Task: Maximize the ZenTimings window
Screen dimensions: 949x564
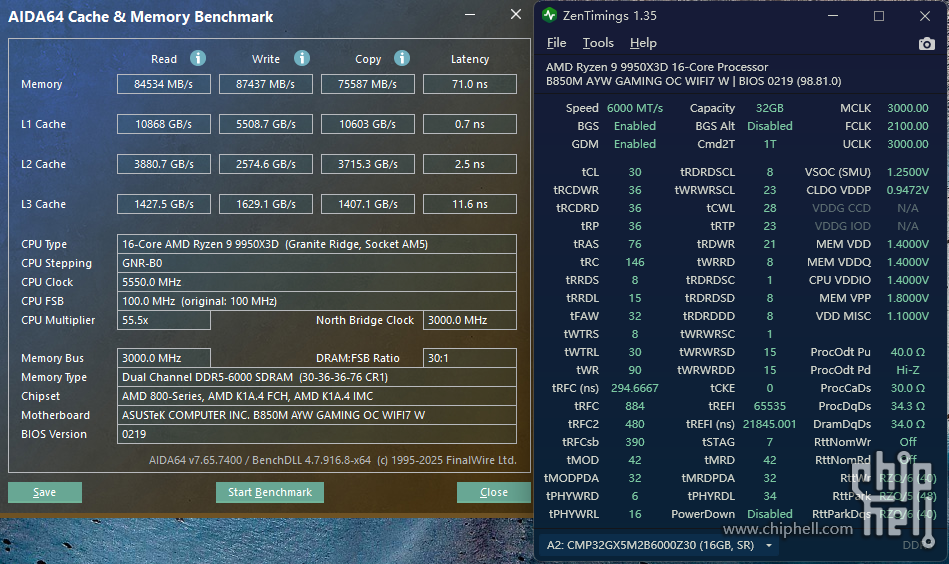Action: click(879, 16)
